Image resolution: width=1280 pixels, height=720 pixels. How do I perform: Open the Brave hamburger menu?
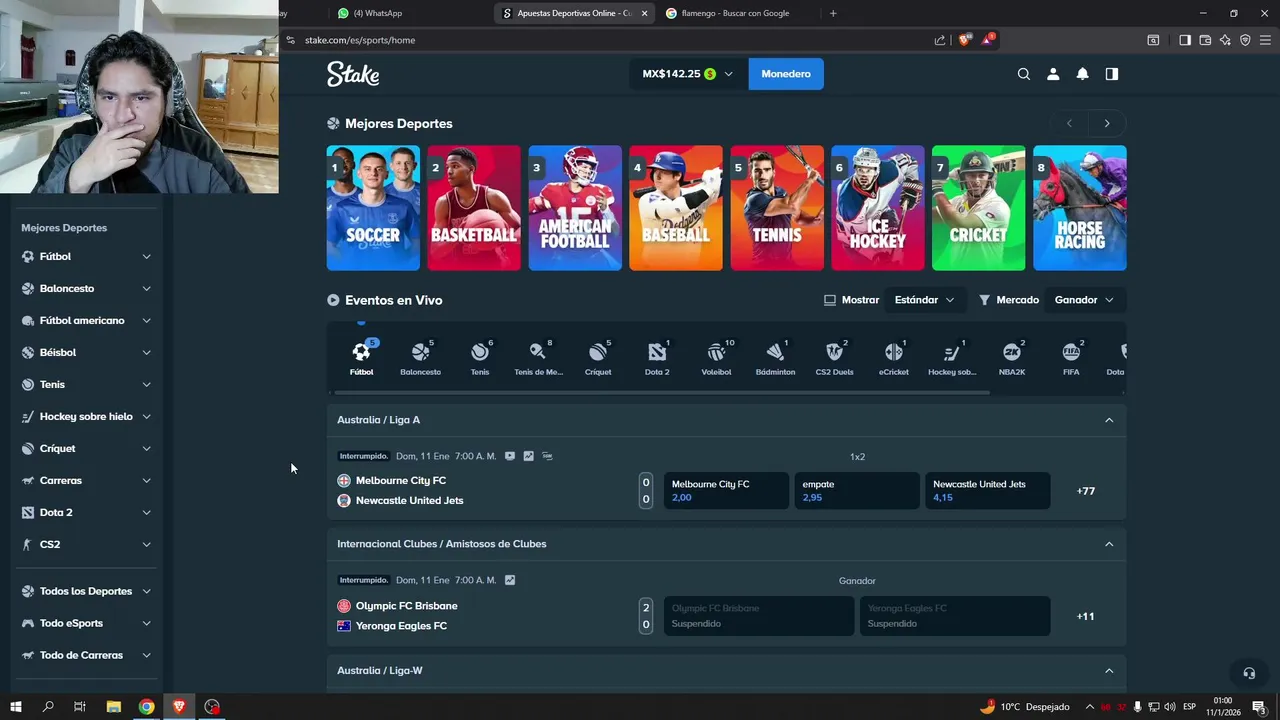coord(1265,40)
